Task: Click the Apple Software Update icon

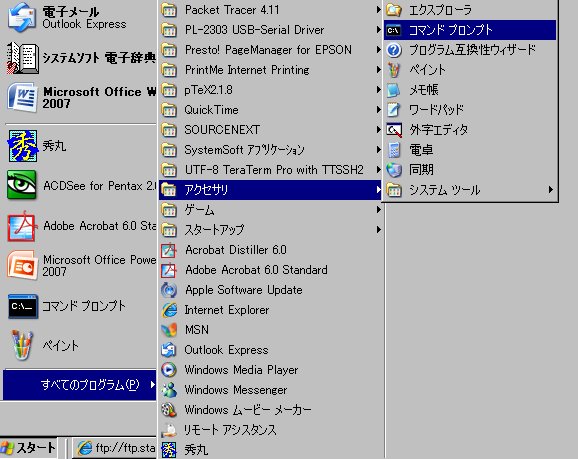Action: click(169, 290)
